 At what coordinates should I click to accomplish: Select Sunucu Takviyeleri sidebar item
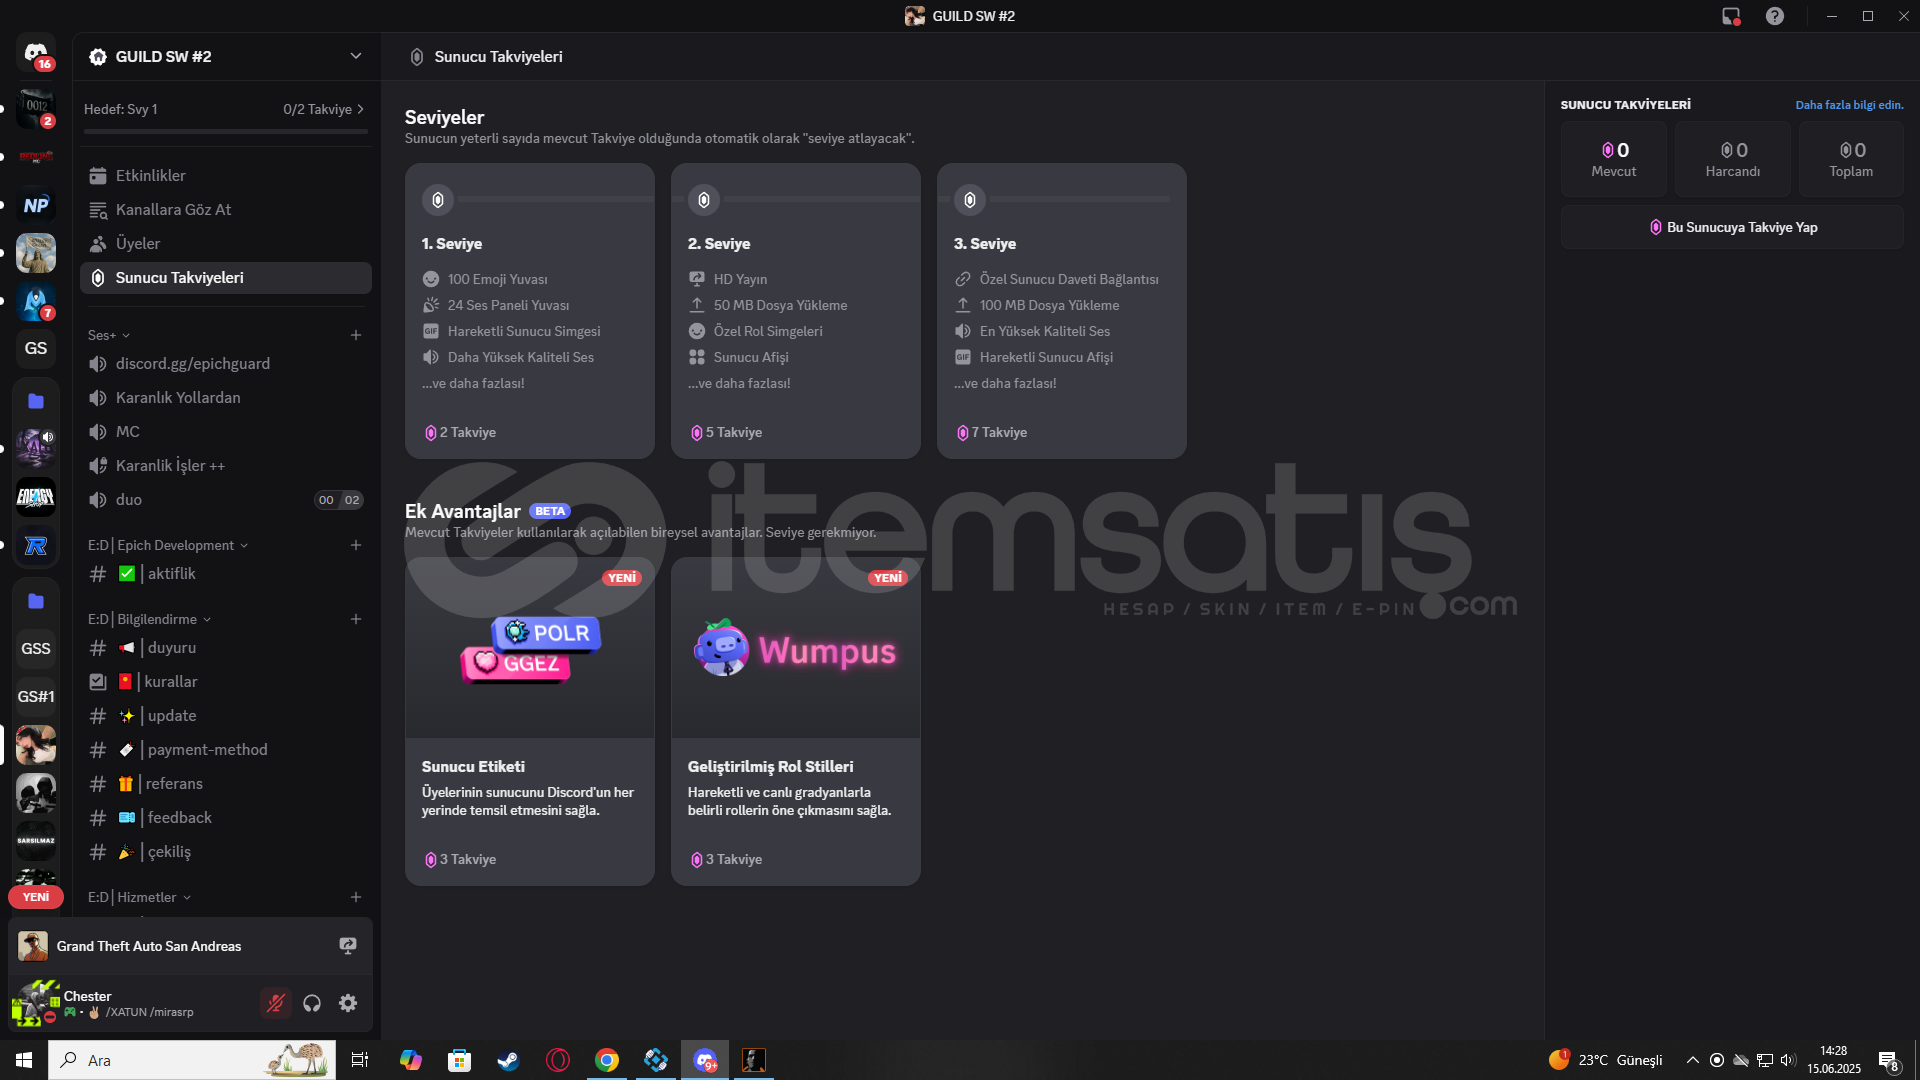click(226, 277)
